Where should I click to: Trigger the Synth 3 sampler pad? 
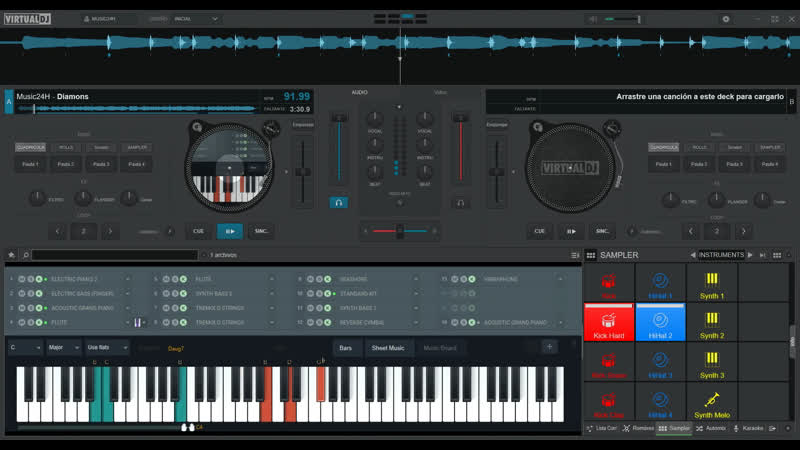(712, 363)
